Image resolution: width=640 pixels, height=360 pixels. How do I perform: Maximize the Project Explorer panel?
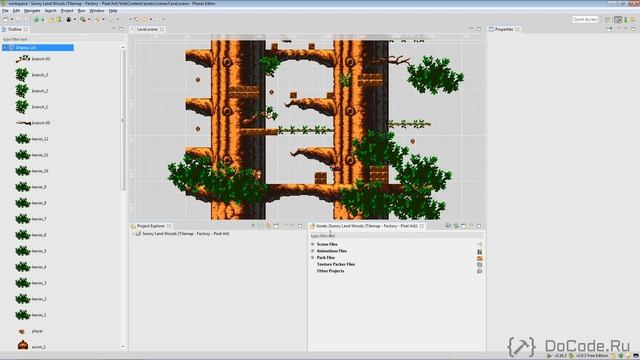(300, 226)
